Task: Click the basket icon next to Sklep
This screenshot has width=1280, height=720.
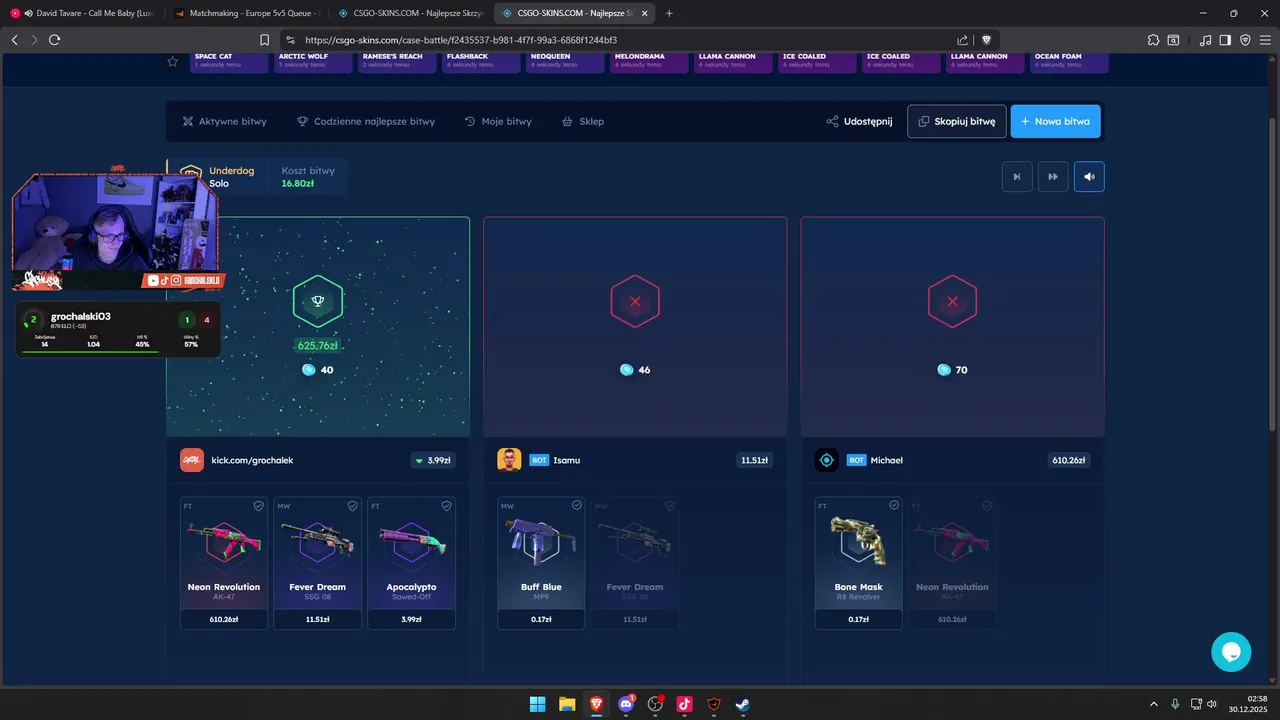Action: click(567, 121)
